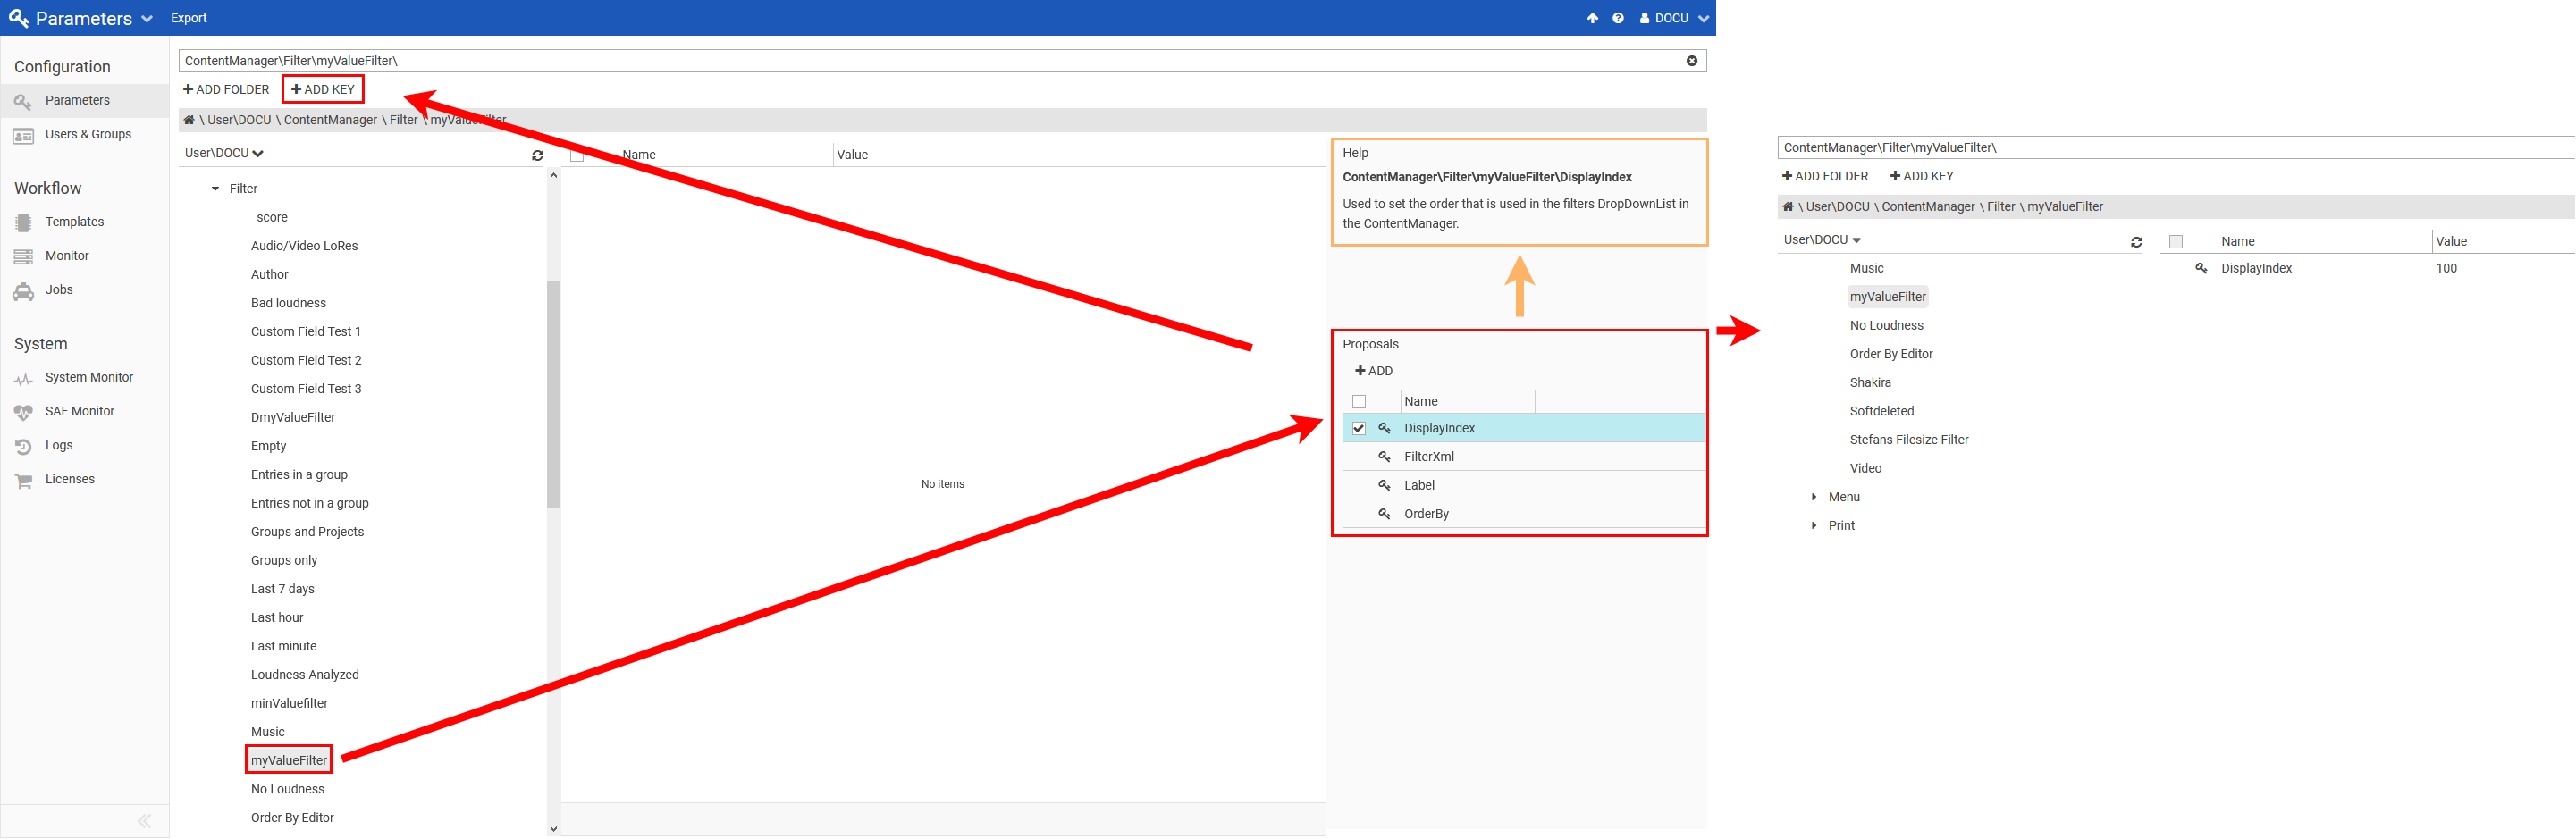The height and width of the screenshot is (839, 2576).
Task: Collapse the left sidebar with double chevron
Action: tap(144, 821)
